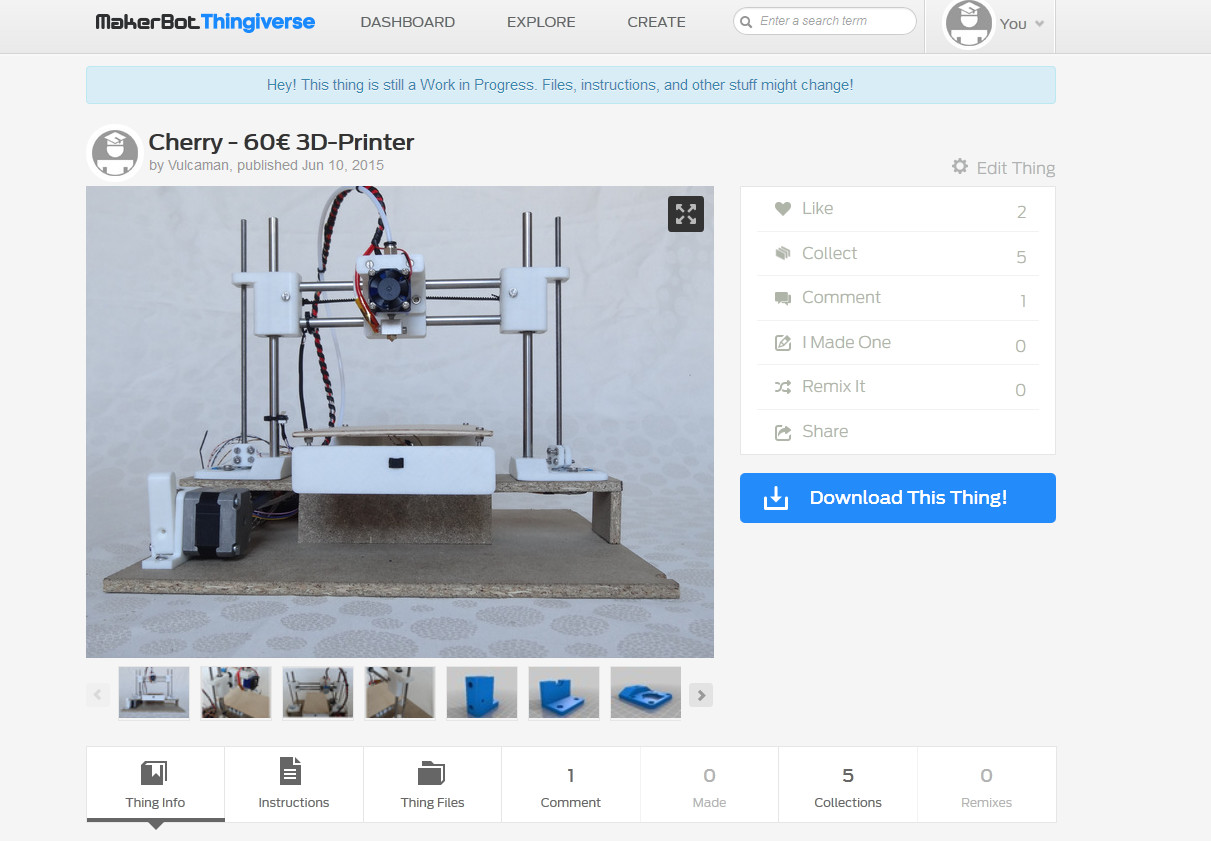Select the first printer front-view thumbnail
The height and width of the screenshot is (841, 1211).
click(x=154, y=693)
